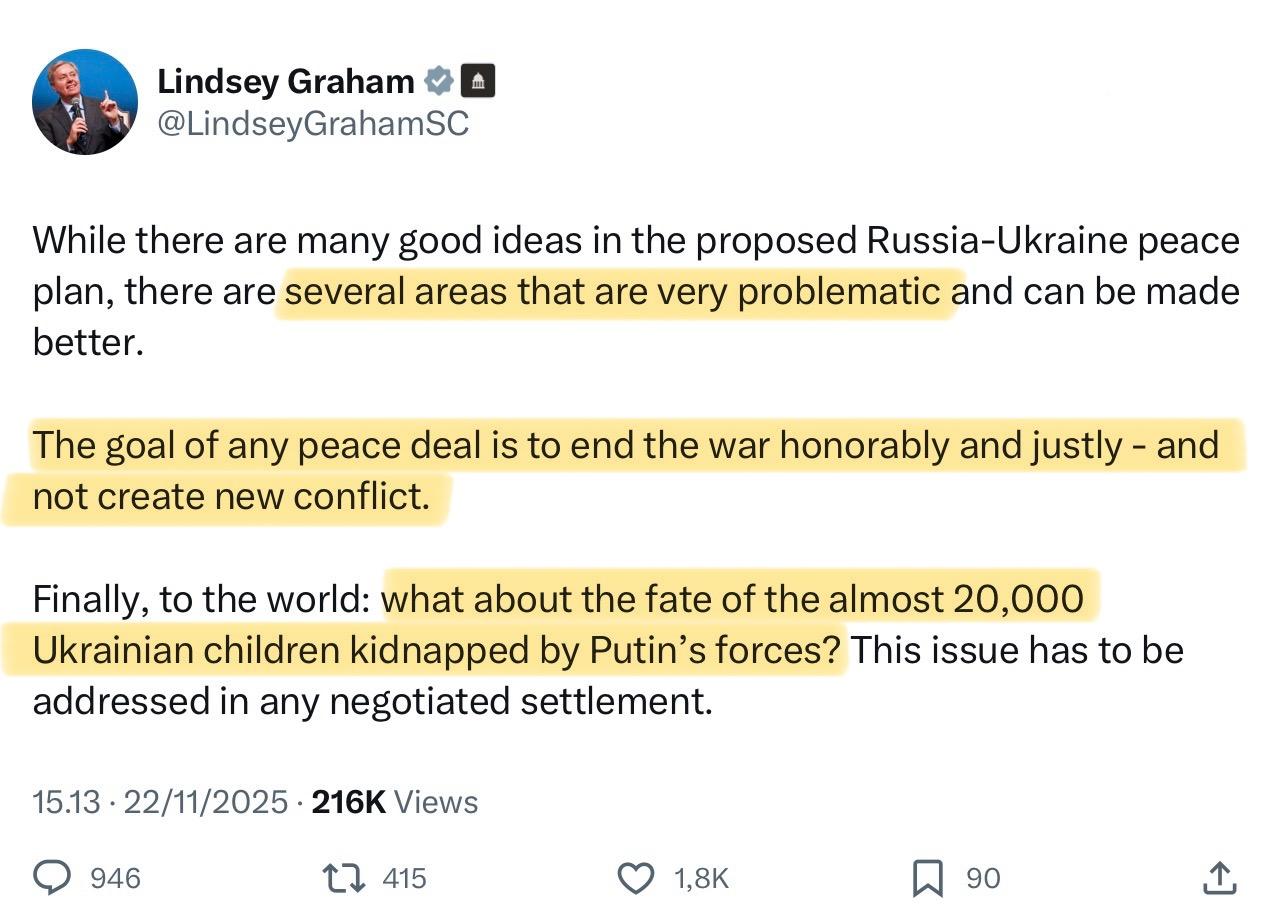Click the 946 replies count

click(x=115, y=878)
